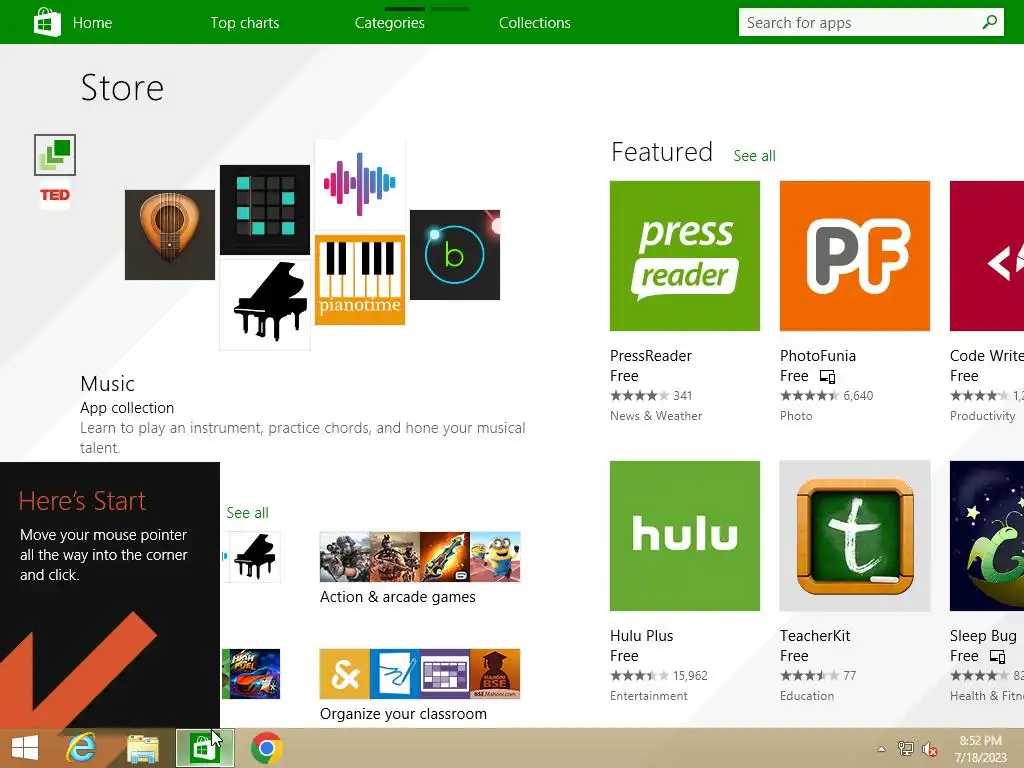Open the orange ampersand app thumbnail
1024x768 pixels.
345,674
